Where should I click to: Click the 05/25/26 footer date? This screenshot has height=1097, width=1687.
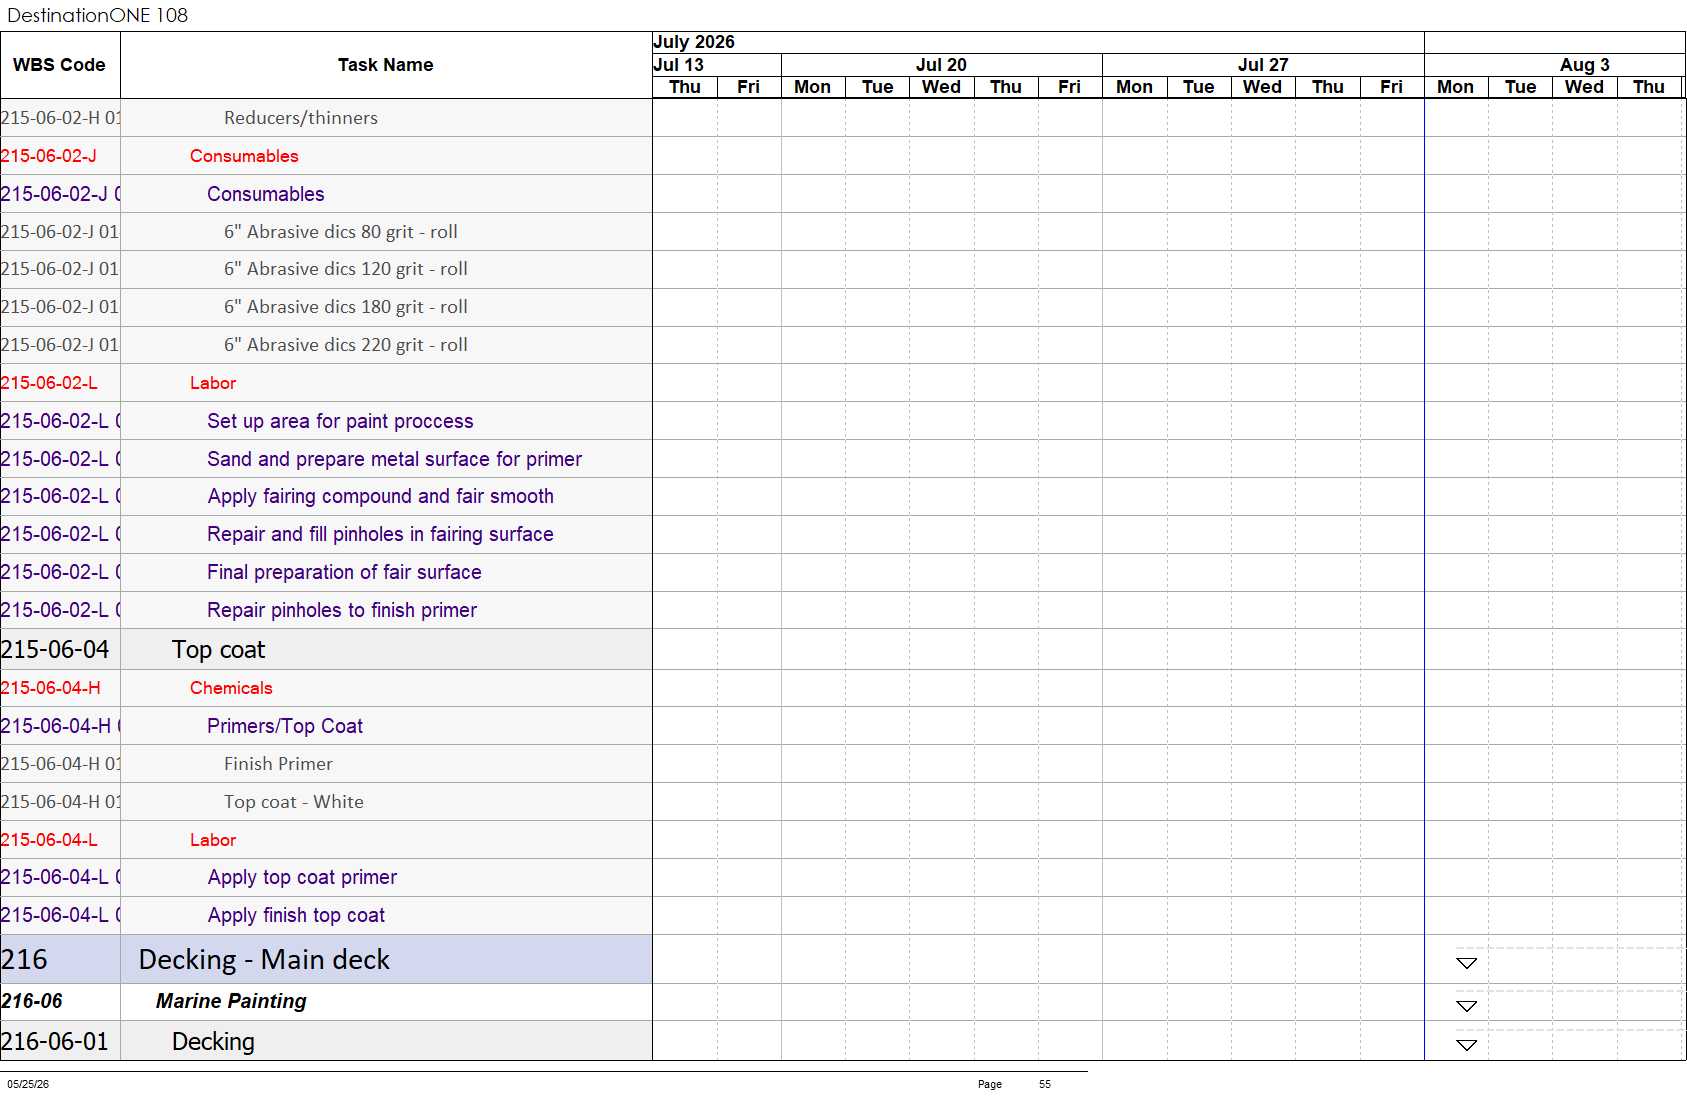click(28, 1084)
